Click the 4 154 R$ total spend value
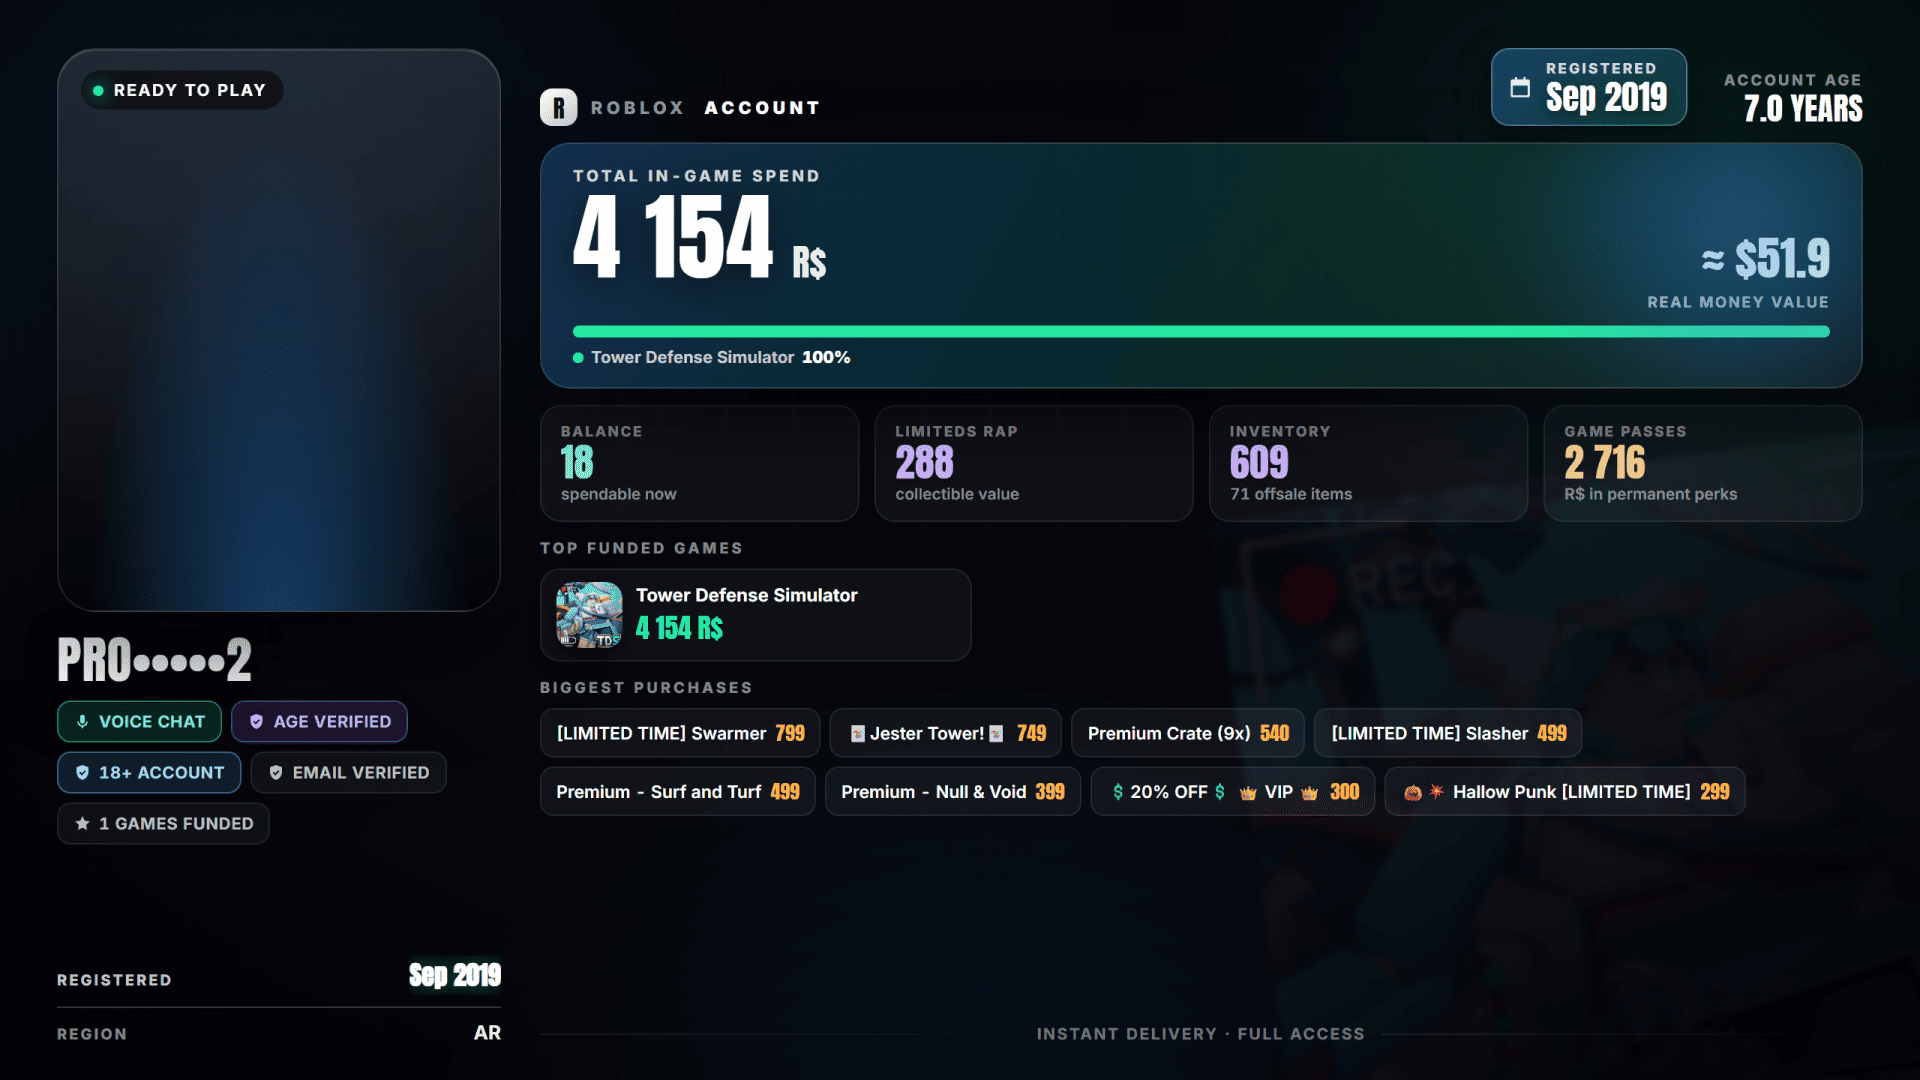Viewport: 1920px width, 1080px height. pyautogui.click(x=699, y=237)
